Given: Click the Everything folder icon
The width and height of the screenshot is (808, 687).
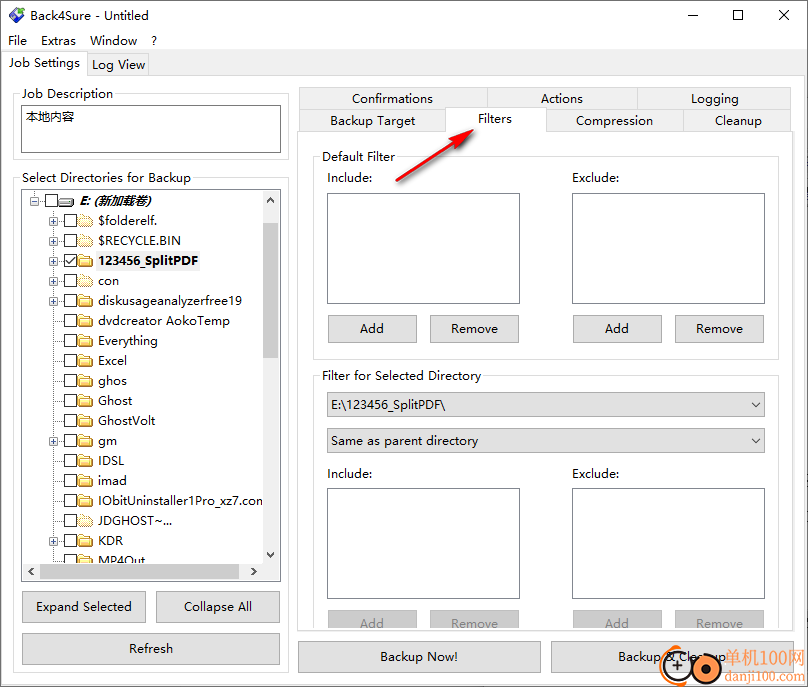Looking at the screenshot, I should (x=86, y=341).
